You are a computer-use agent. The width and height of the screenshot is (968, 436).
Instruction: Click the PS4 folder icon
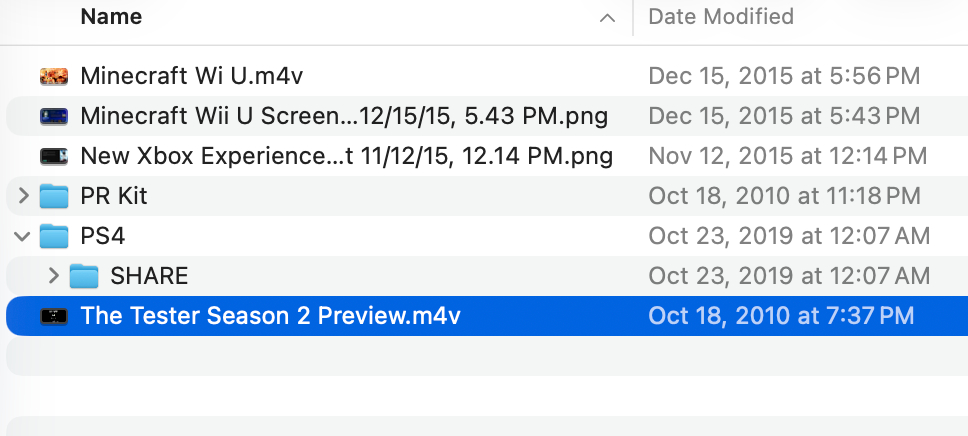coord(54,236)
